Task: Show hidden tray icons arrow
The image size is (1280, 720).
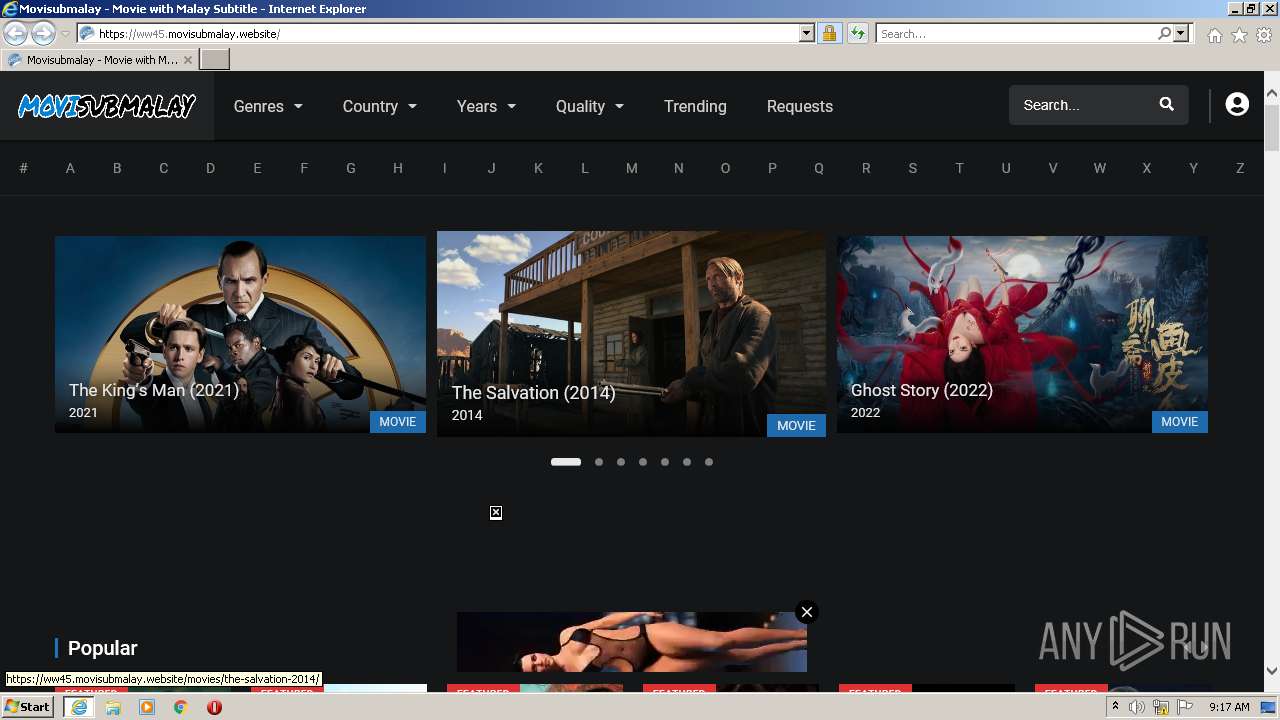Action: tap(1115, 707)
